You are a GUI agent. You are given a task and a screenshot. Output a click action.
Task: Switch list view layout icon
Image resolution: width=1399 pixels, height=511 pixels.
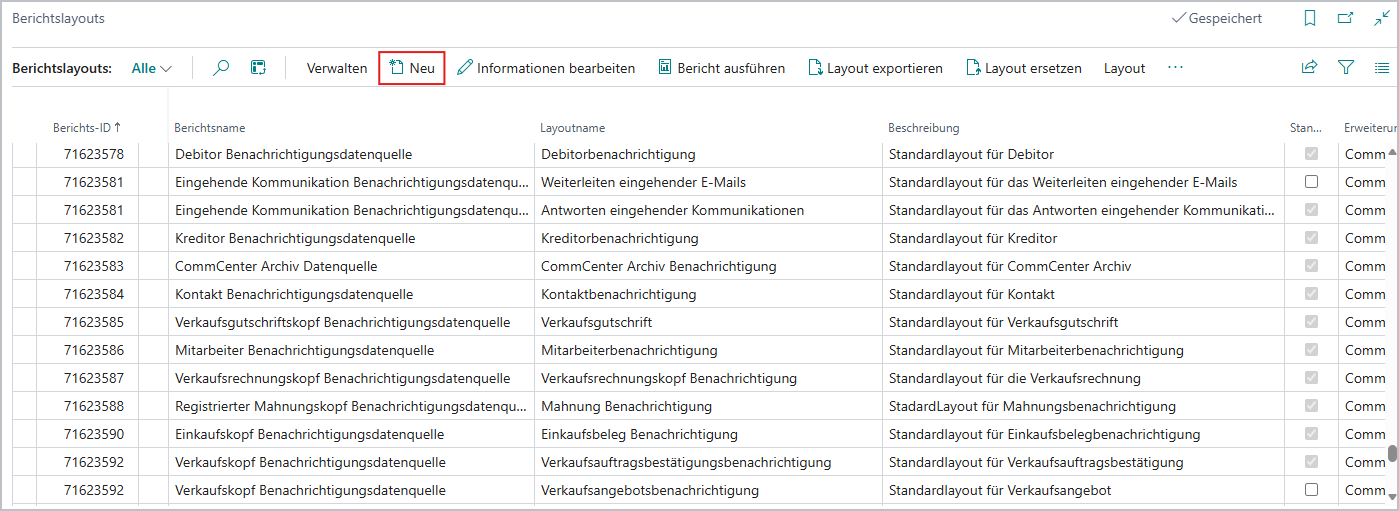[1382, 68]
